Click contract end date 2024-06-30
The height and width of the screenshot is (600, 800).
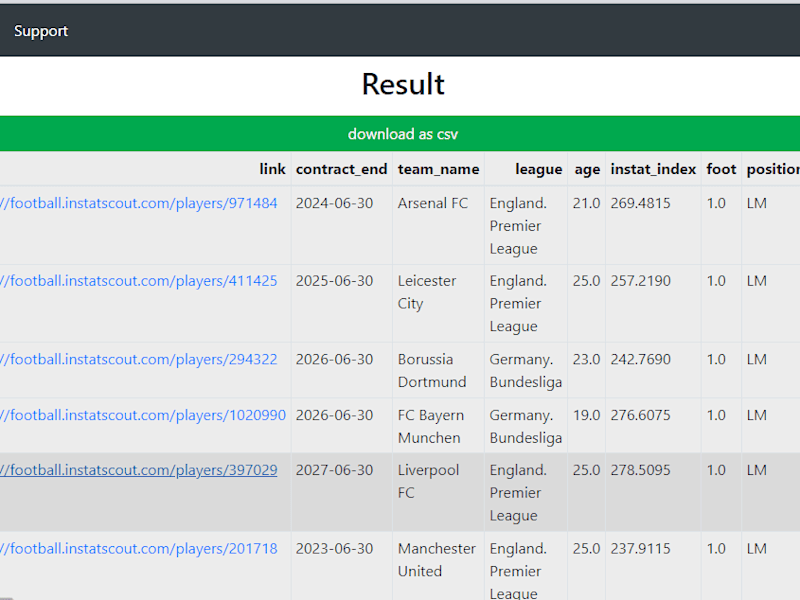click(334, 203)
